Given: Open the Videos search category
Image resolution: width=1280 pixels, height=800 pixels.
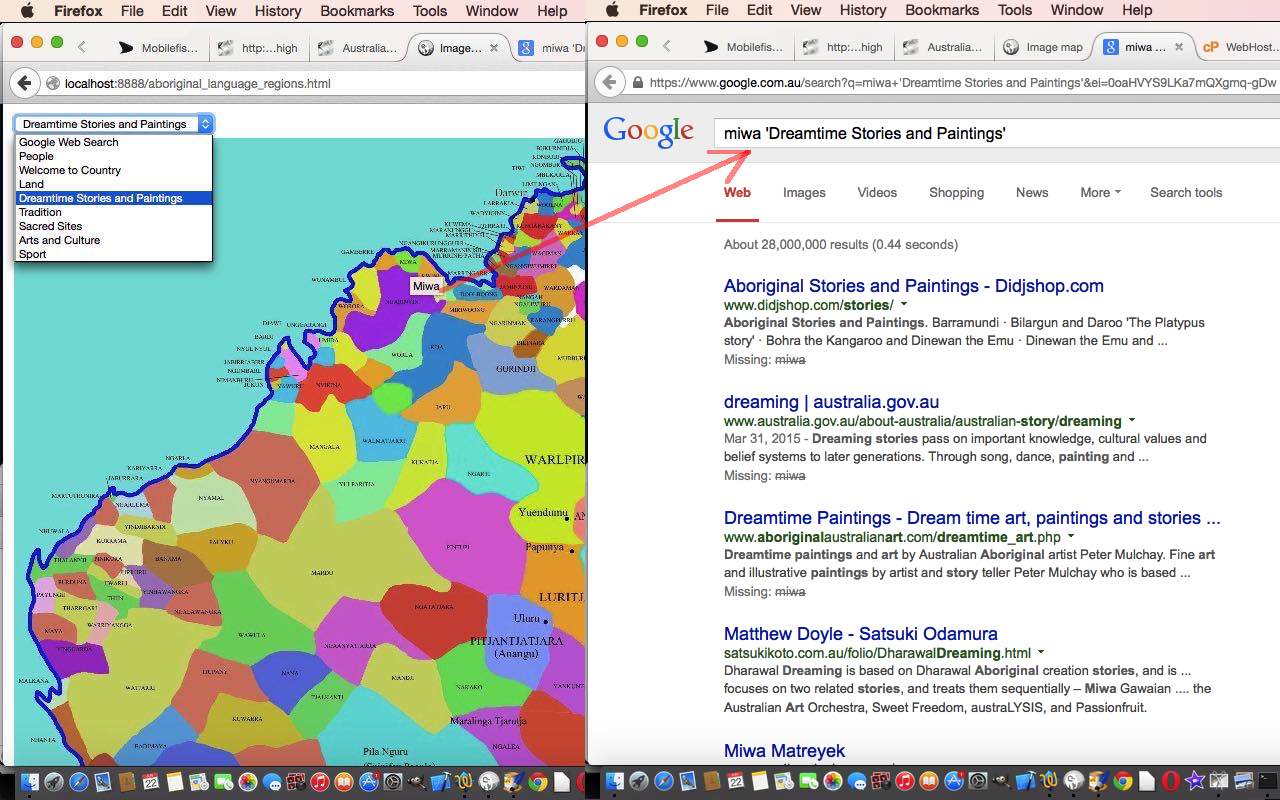Looking at the screenshot, I should click(877, 193).
